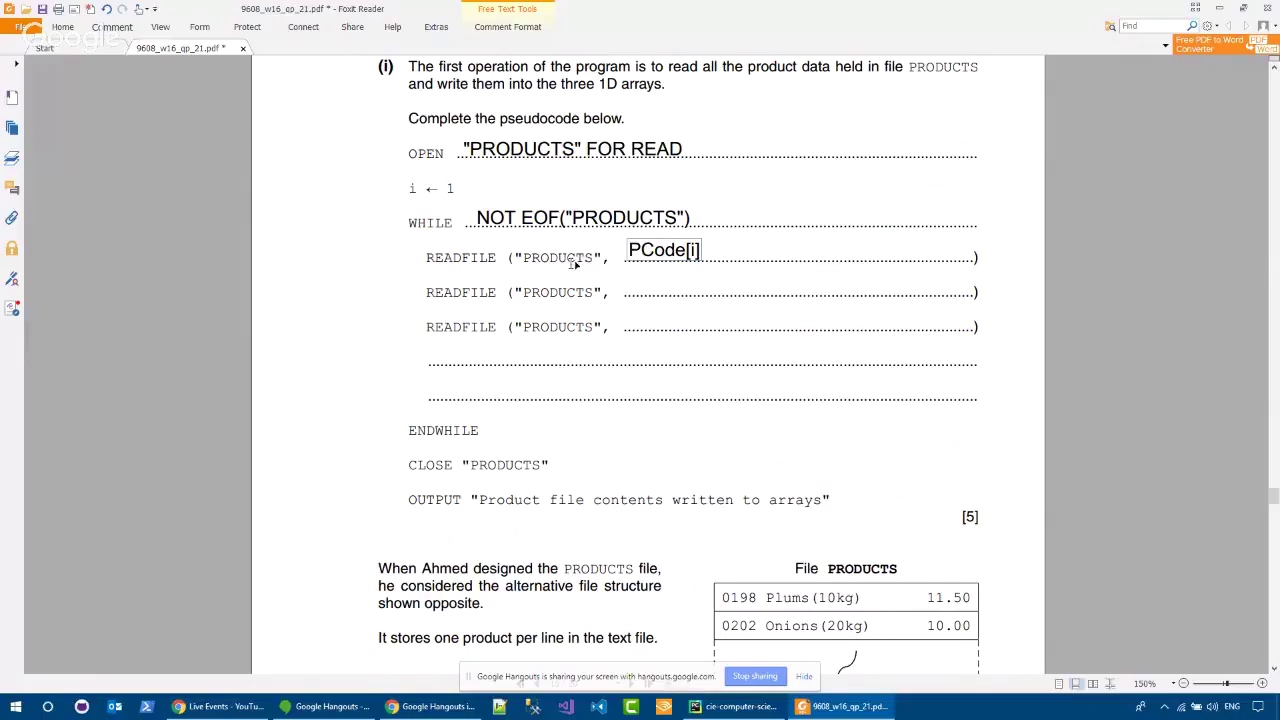Click the "PRODUCTS" FOR READ annotation
Viewport: 1280px width, 720px height.
572,149
